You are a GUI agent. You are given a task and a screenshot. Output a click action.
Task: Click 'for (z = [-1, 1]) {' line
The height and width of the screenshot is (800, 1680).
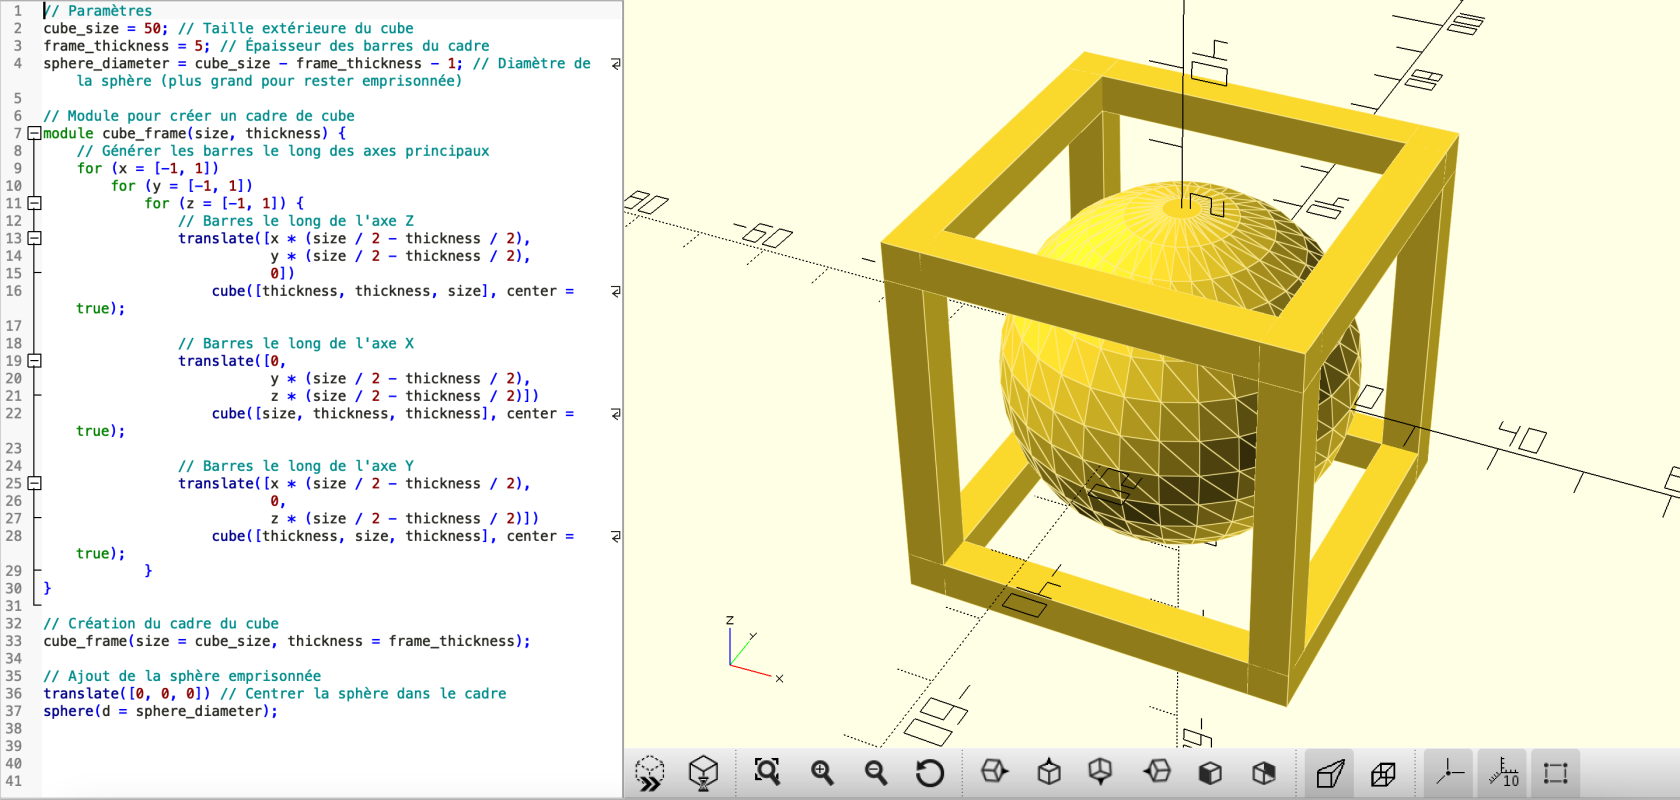click(224, 203)
